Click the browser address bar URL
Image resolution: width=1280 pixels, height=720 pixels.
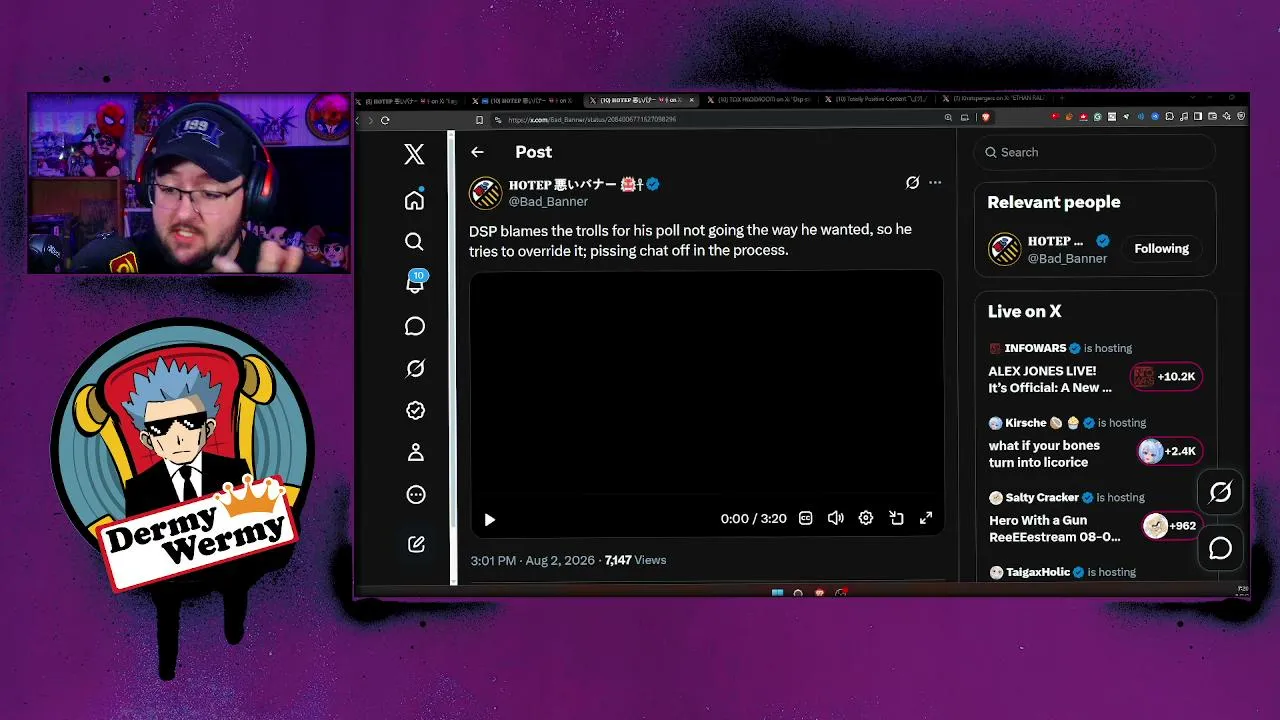point(592,120)
